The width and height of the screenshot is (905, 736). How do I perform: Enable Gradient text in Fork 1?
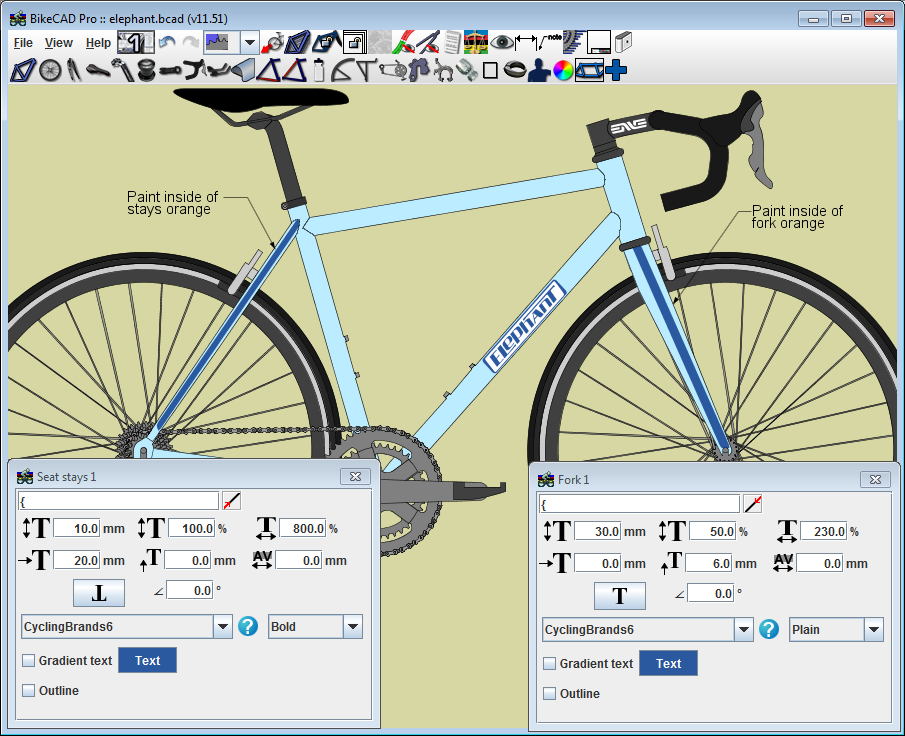click(549, 663)
